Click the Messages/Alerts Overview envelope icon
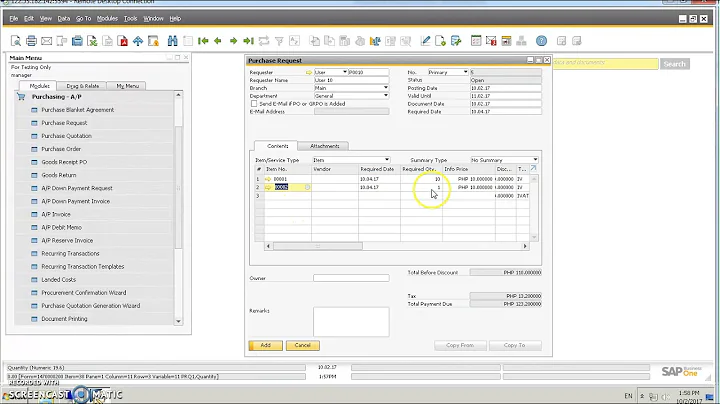Screen dimensions: 720x404 click(x=491, y=41)
